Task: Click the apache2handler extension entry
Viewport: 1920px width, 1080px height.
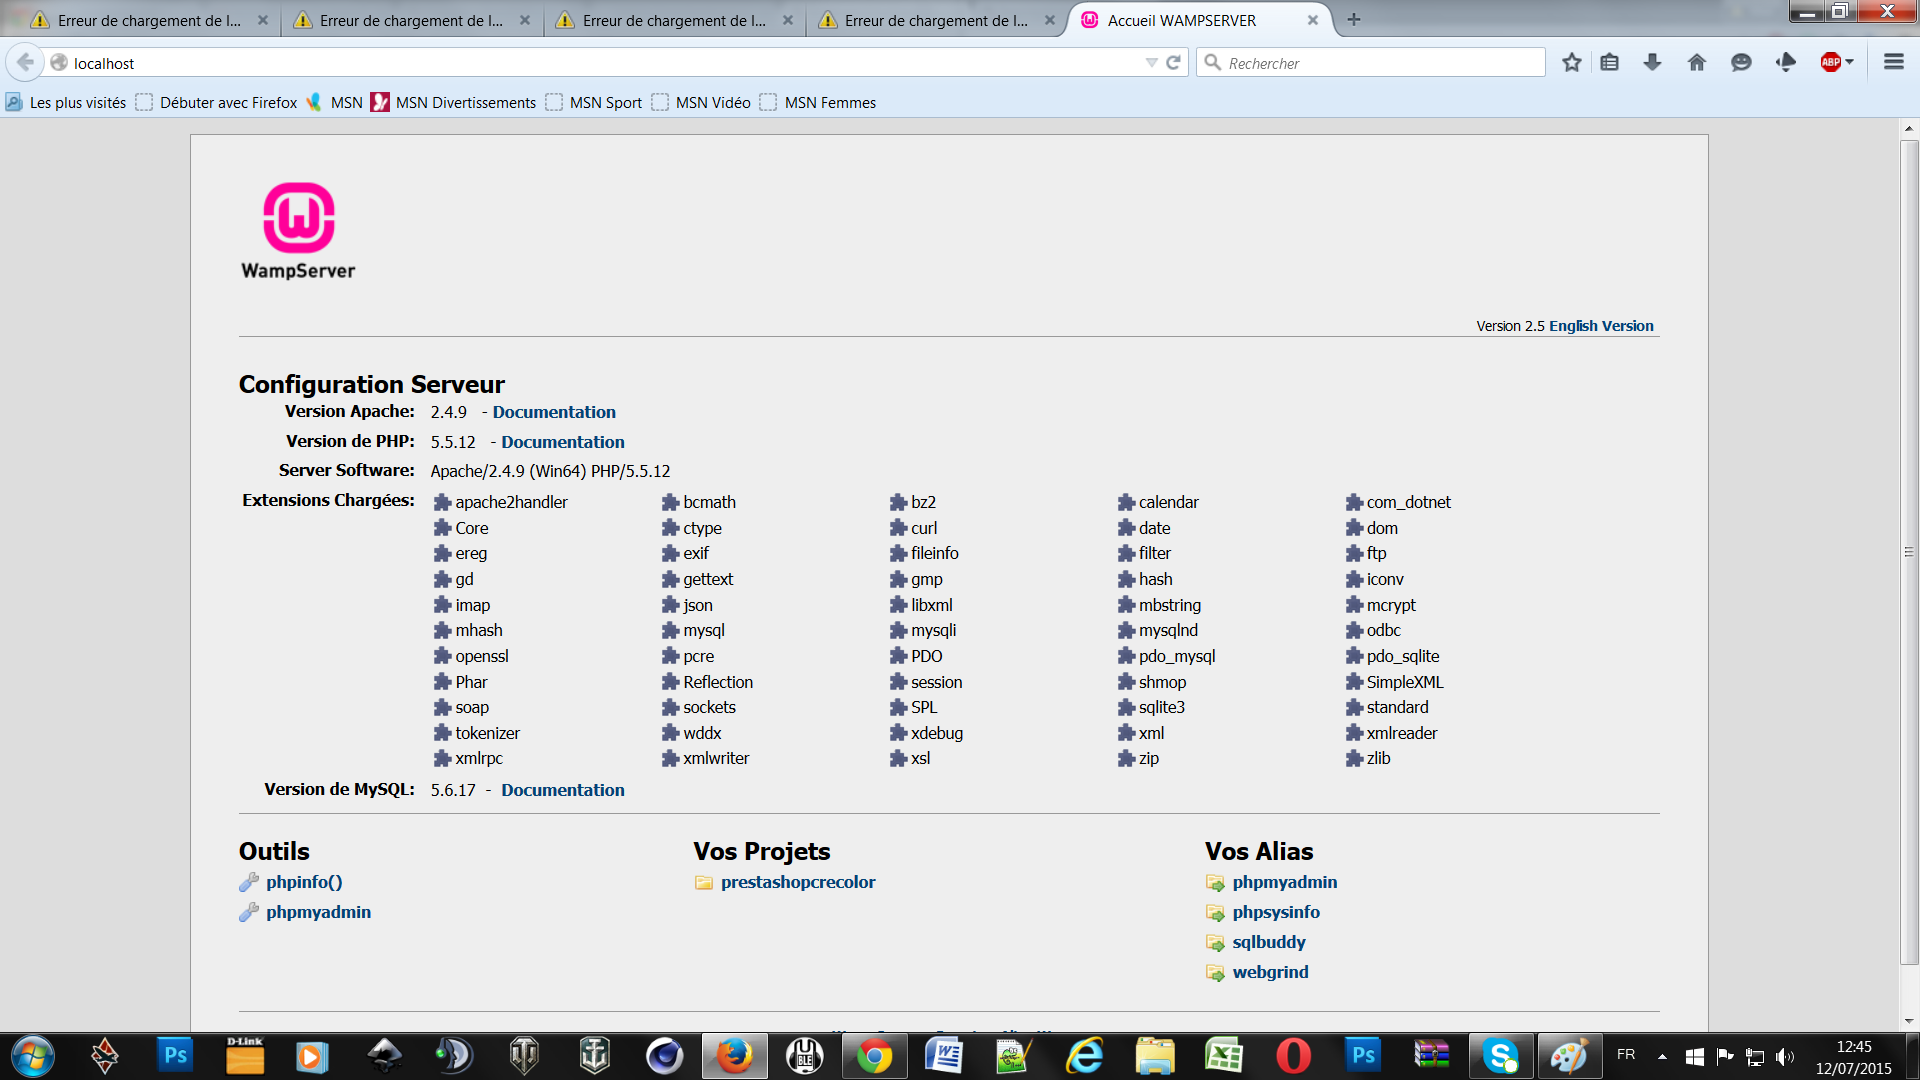Action: (500, 502)
